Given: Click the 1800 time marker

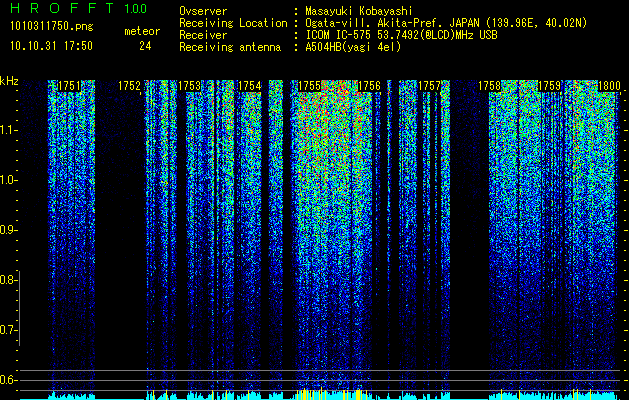Looking at the screenshot, I should 609,86.
